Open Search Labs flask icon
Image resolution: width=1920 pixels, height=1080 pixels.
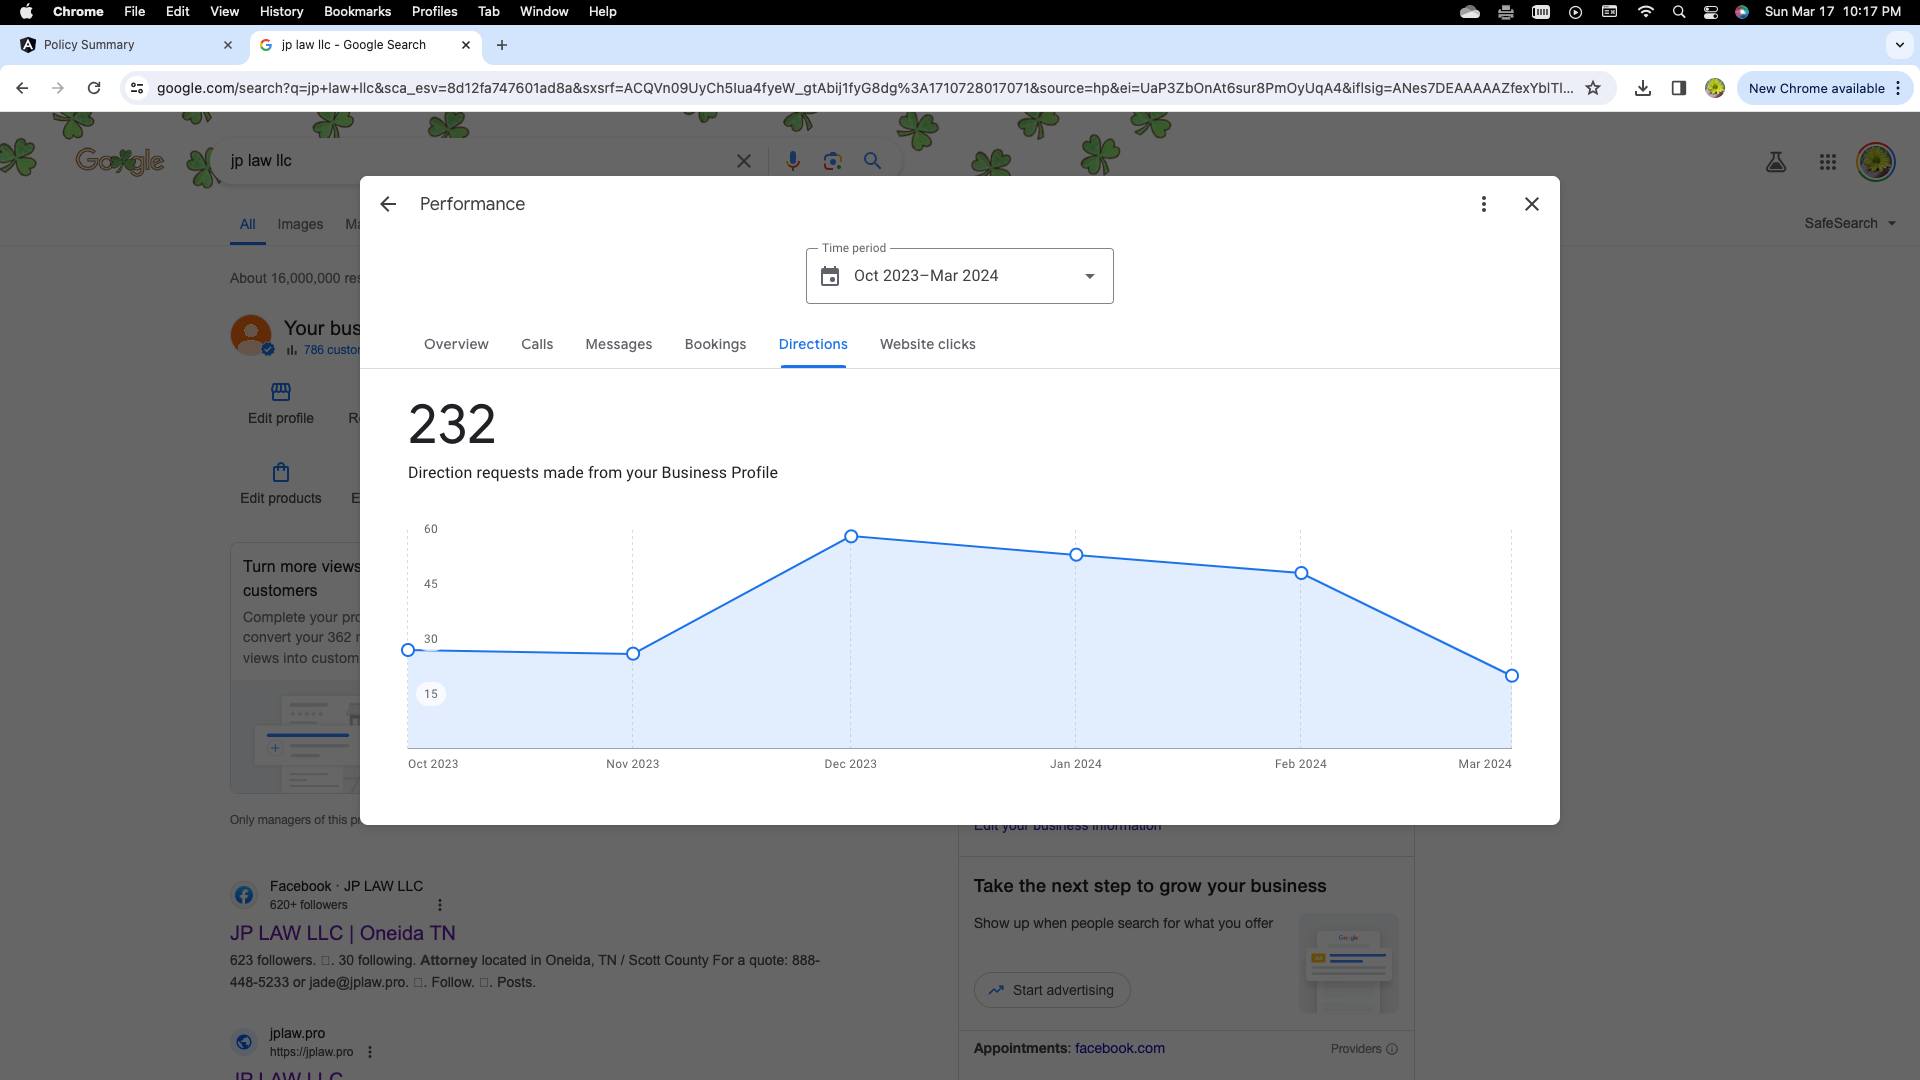(1776, 162)
